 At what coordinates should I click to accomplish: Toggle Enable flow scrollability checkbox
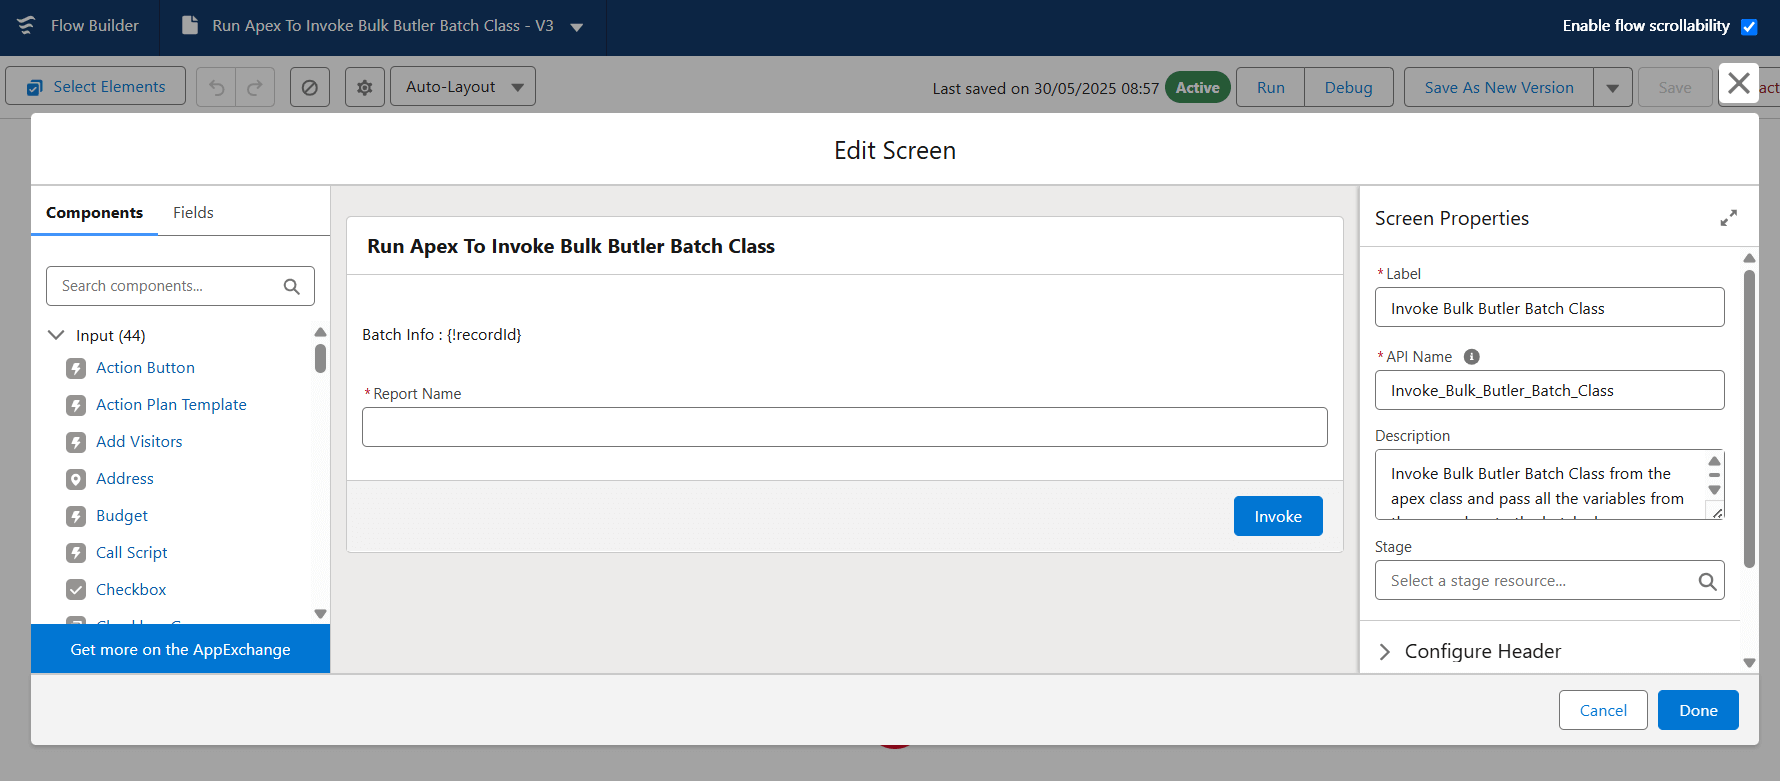pos(1749,27)
